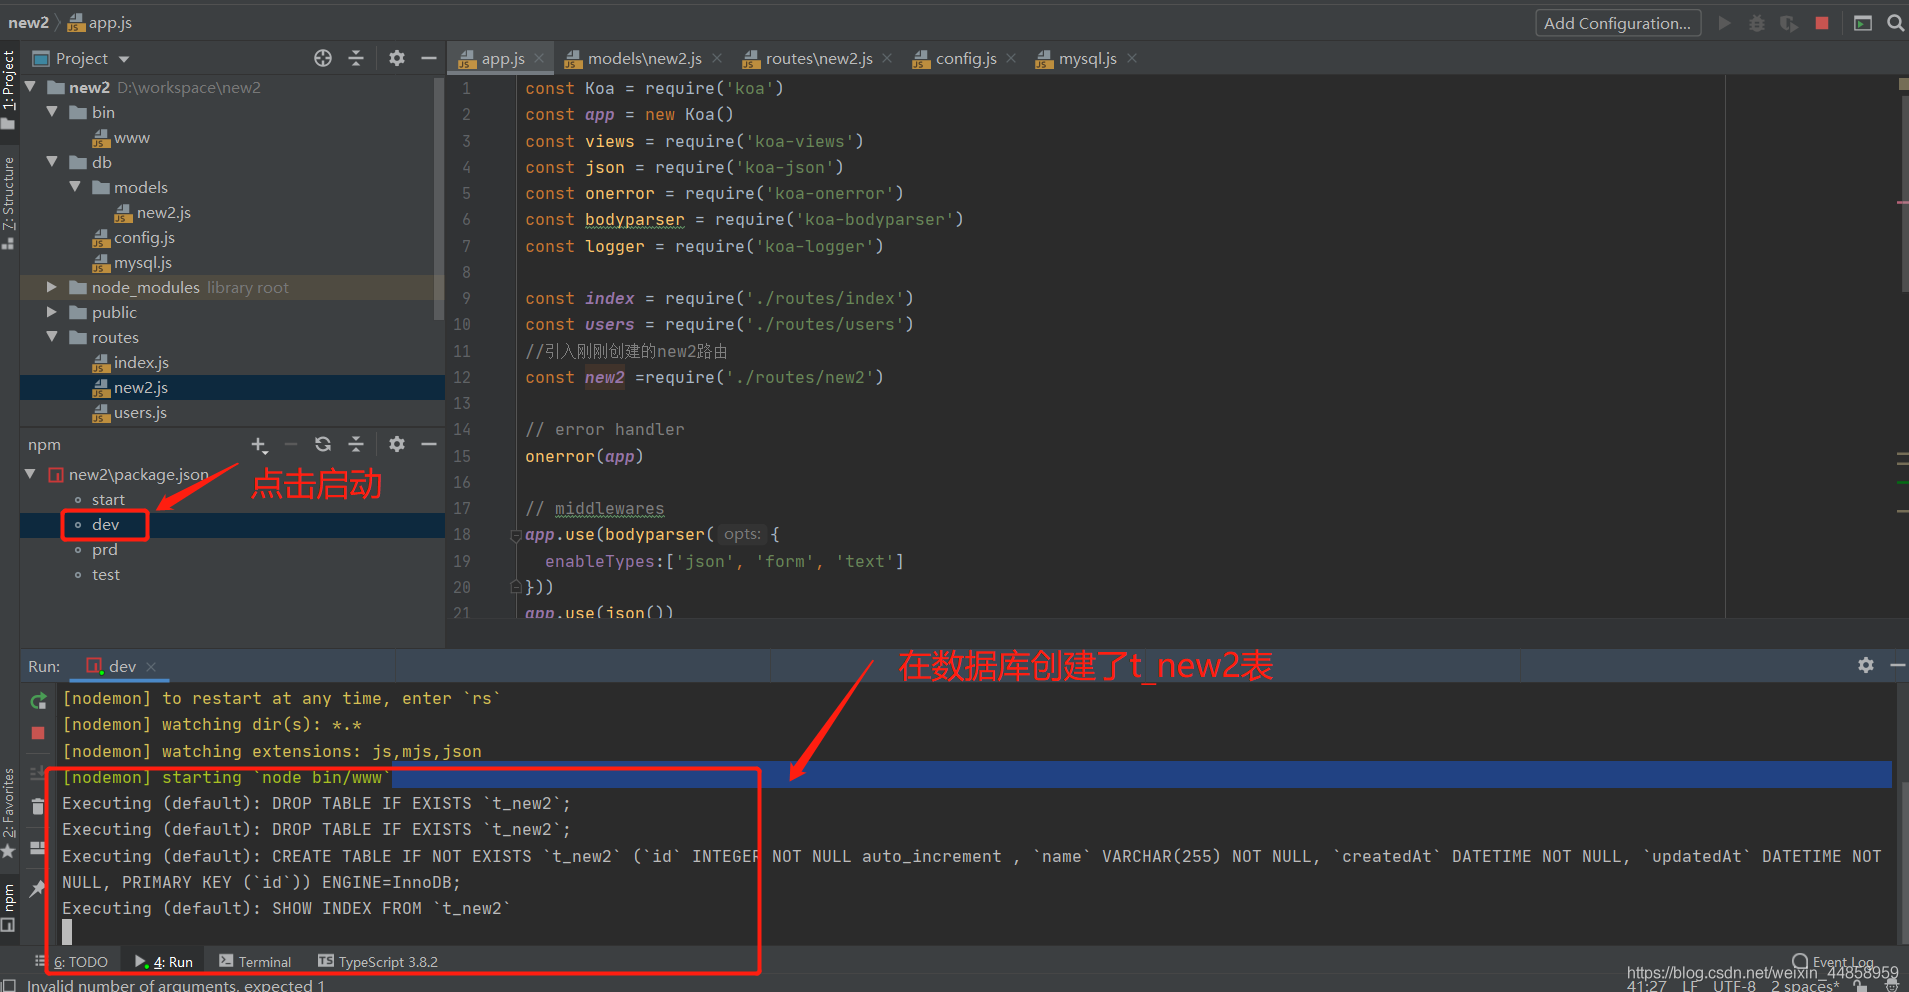1909x992 pixels.
Task: Expand the node_modules folder
Action: [52, 288]
